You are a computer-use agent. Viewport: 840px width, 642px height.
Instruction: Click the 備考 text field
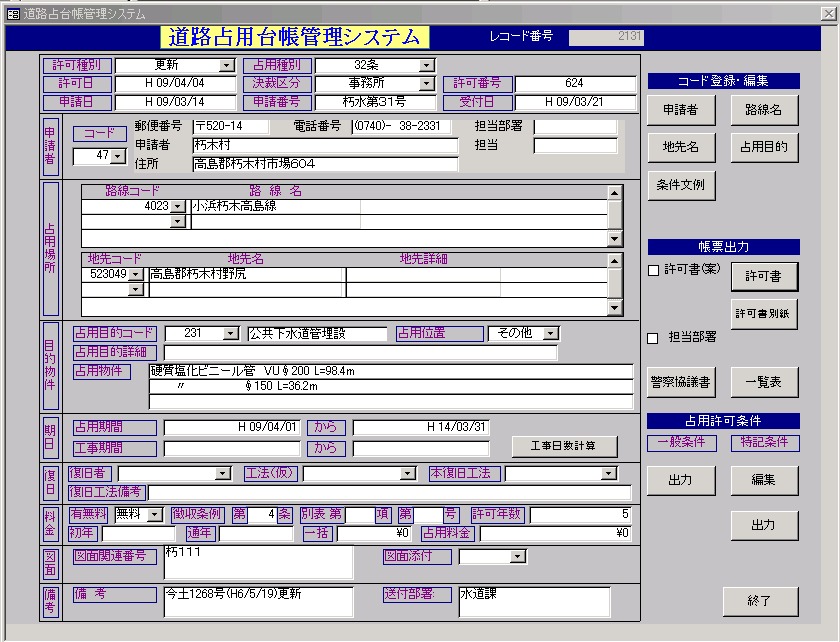click(x=258, y=601)
